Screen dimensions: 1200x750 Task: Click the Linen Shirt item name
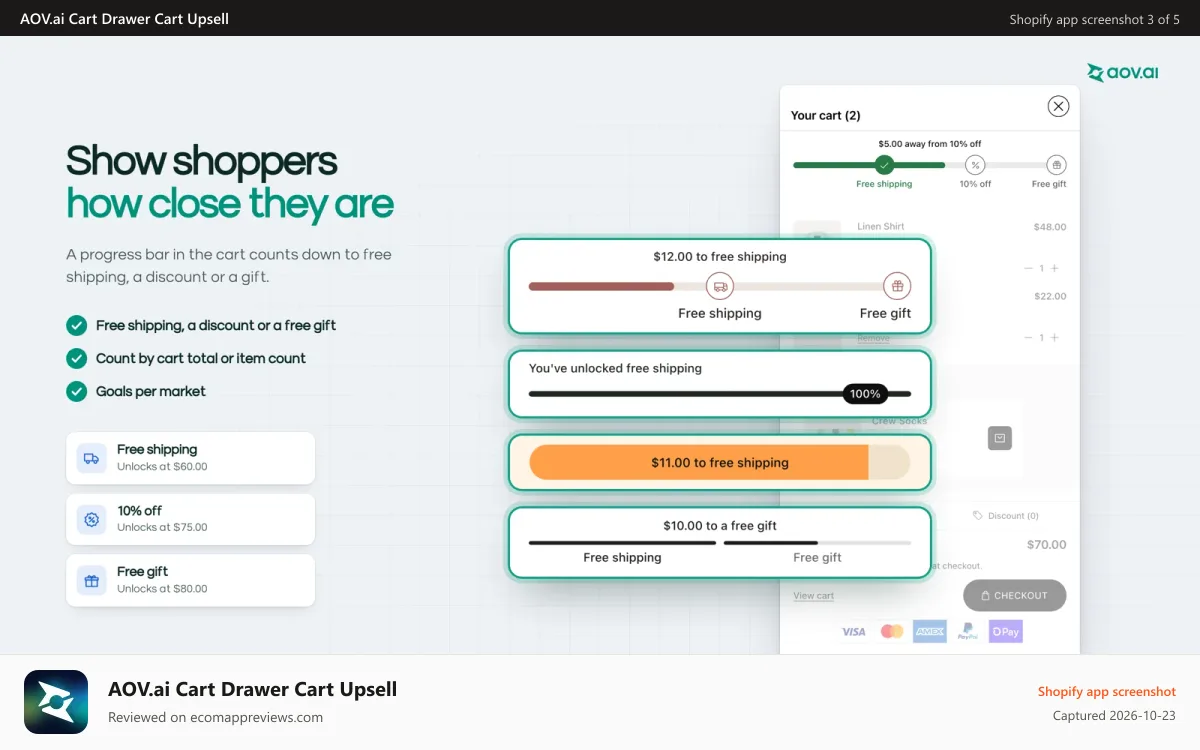pyautogui.click(x=880, y=226)
